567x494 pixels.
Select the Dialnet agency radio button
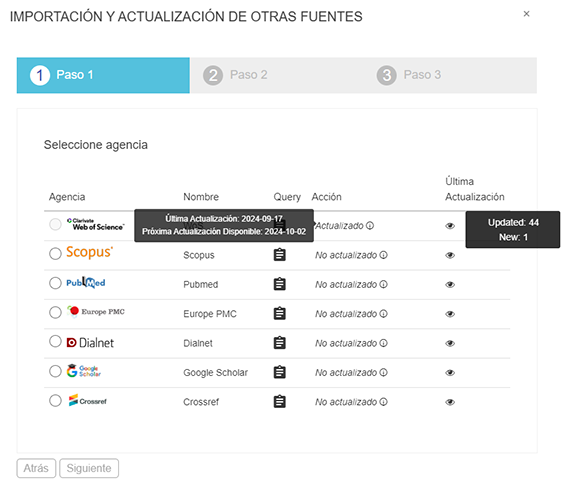(55, 341)
